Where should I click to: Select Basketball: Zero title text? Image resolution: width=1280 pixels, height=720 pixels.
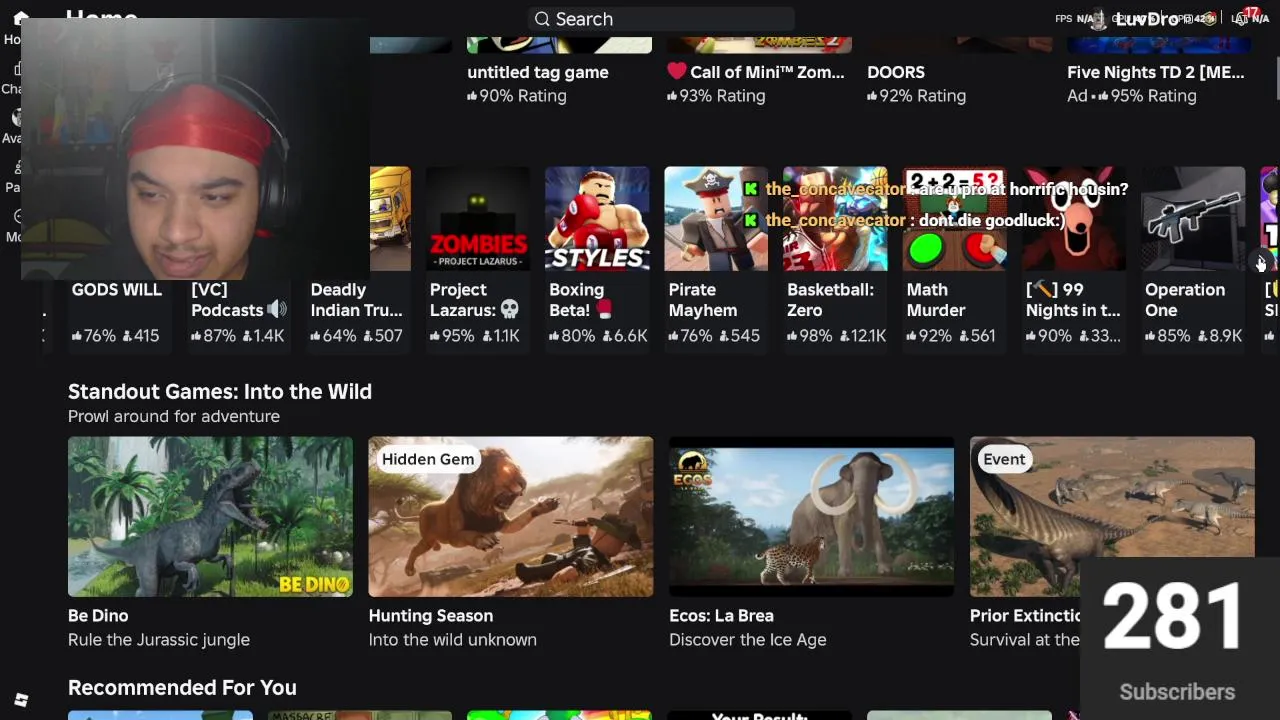pyautogui.click(x=830, y=300)
